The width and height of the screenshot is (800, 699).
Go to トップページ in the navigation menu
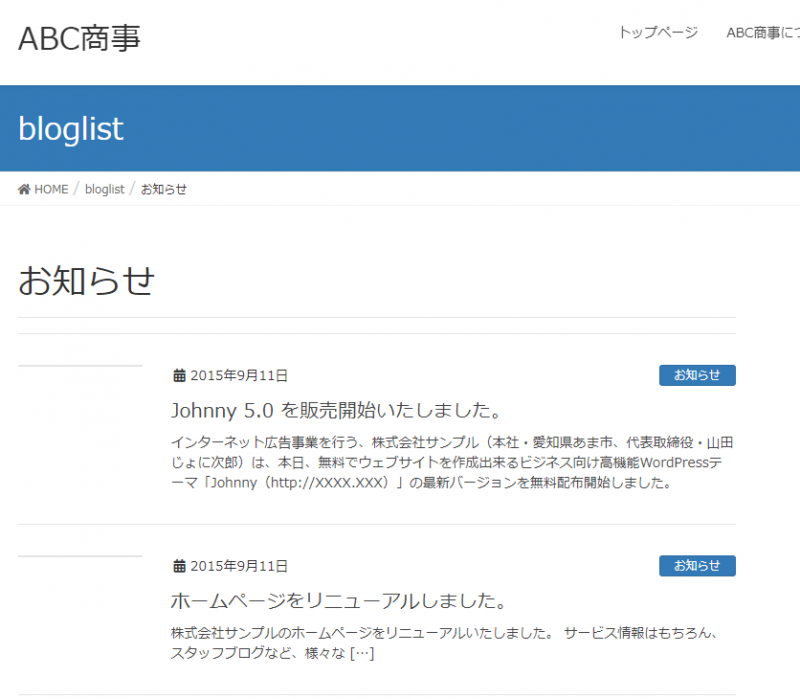[657, 33]
